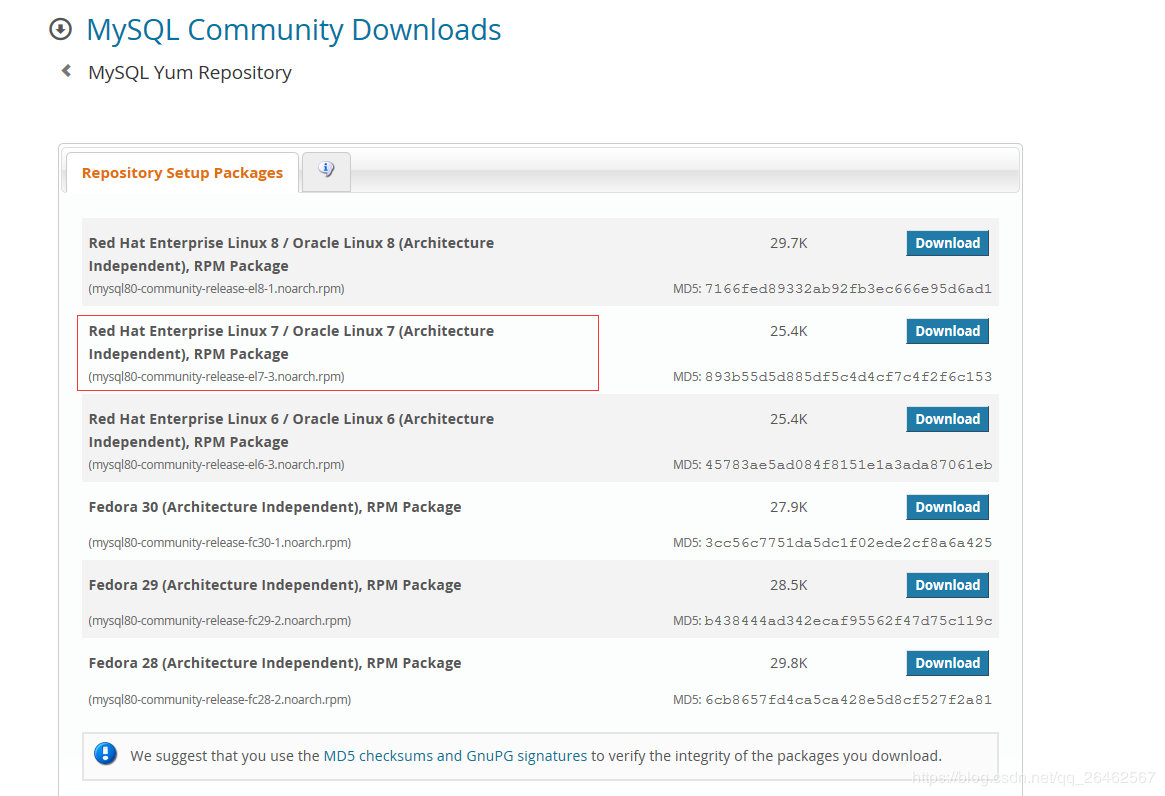Image resolution: width=1165 pixels, height=796 pixels.
Task: Download the Fedora 30 RPM package
Action: tap(947, 507)
